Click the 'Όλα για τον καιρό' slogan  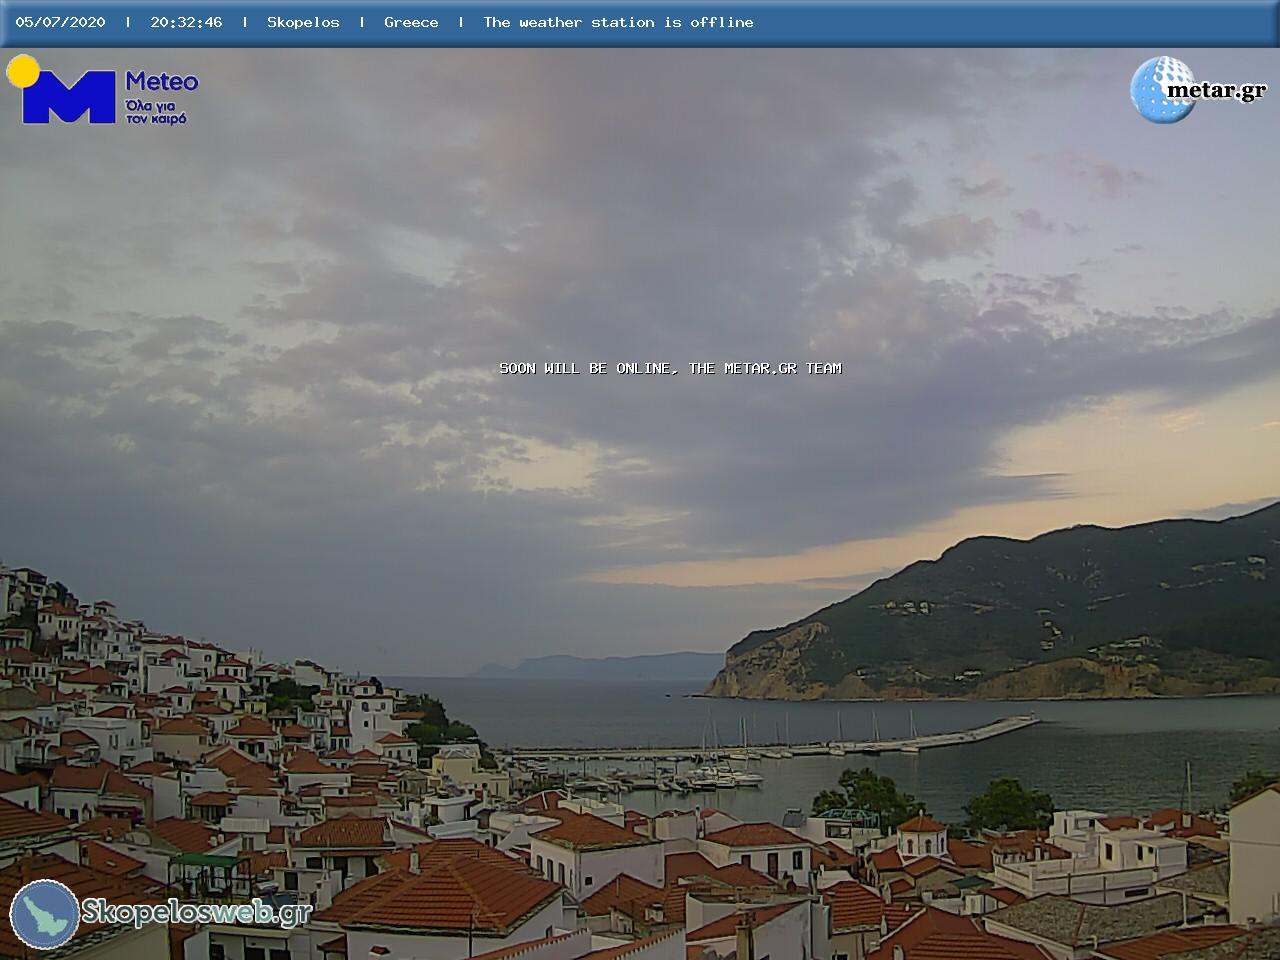click(x=156, y=111)
